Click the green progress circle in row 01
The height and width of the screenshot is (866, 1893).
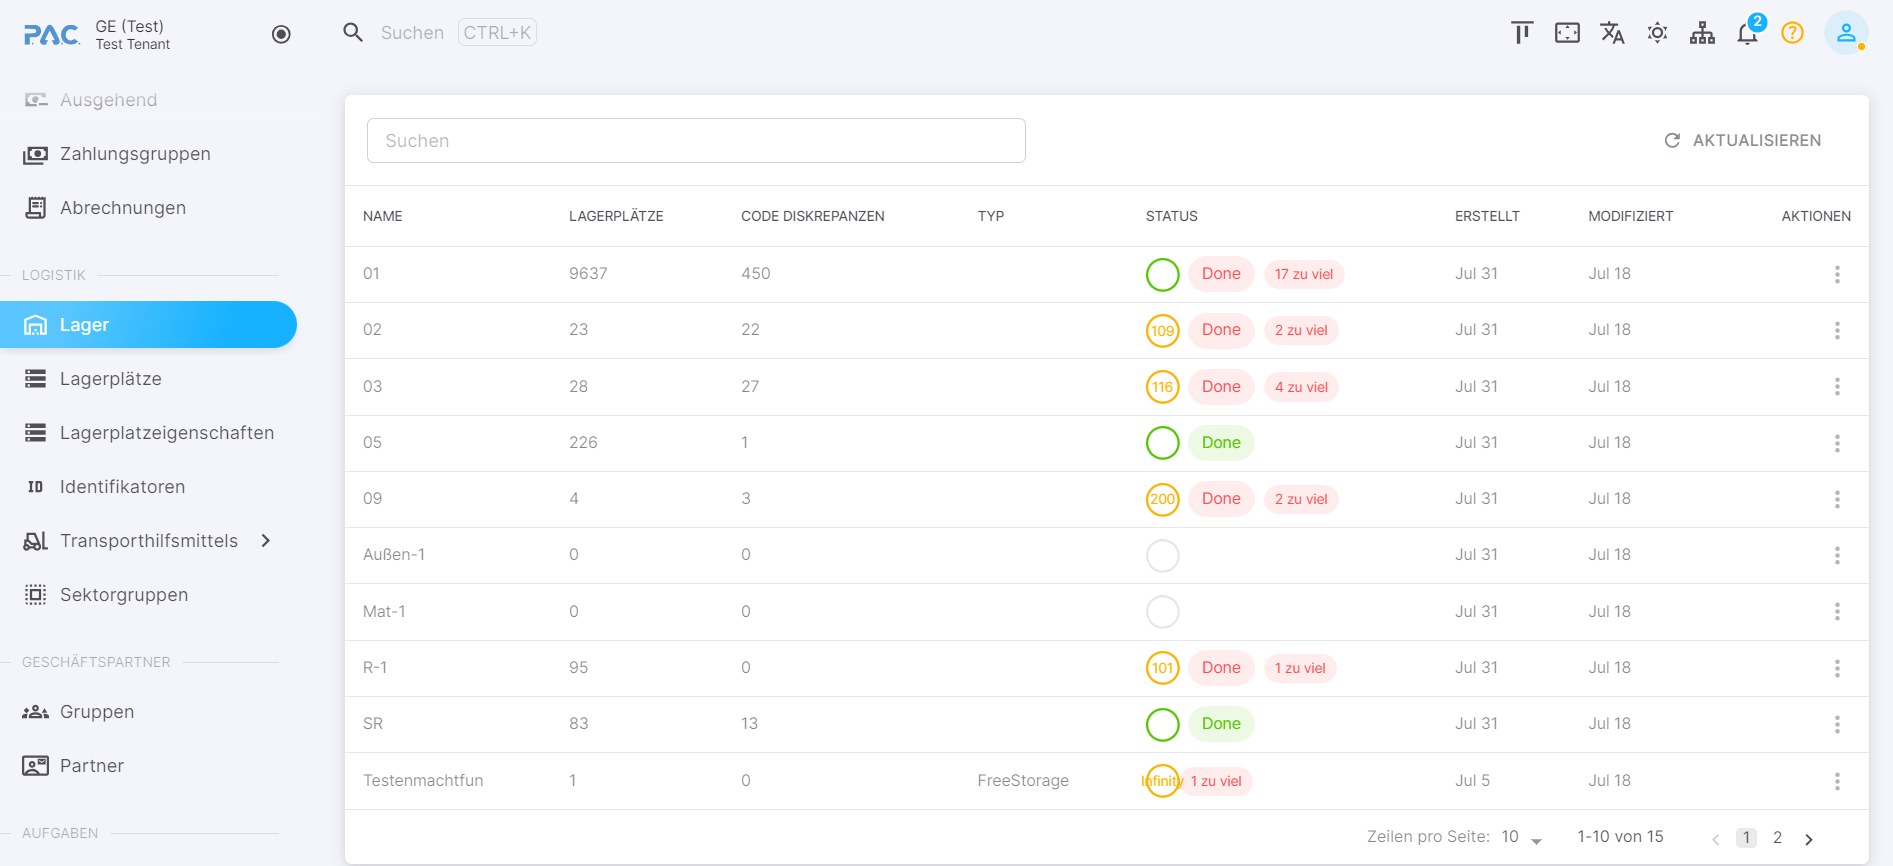(1162, 274)
